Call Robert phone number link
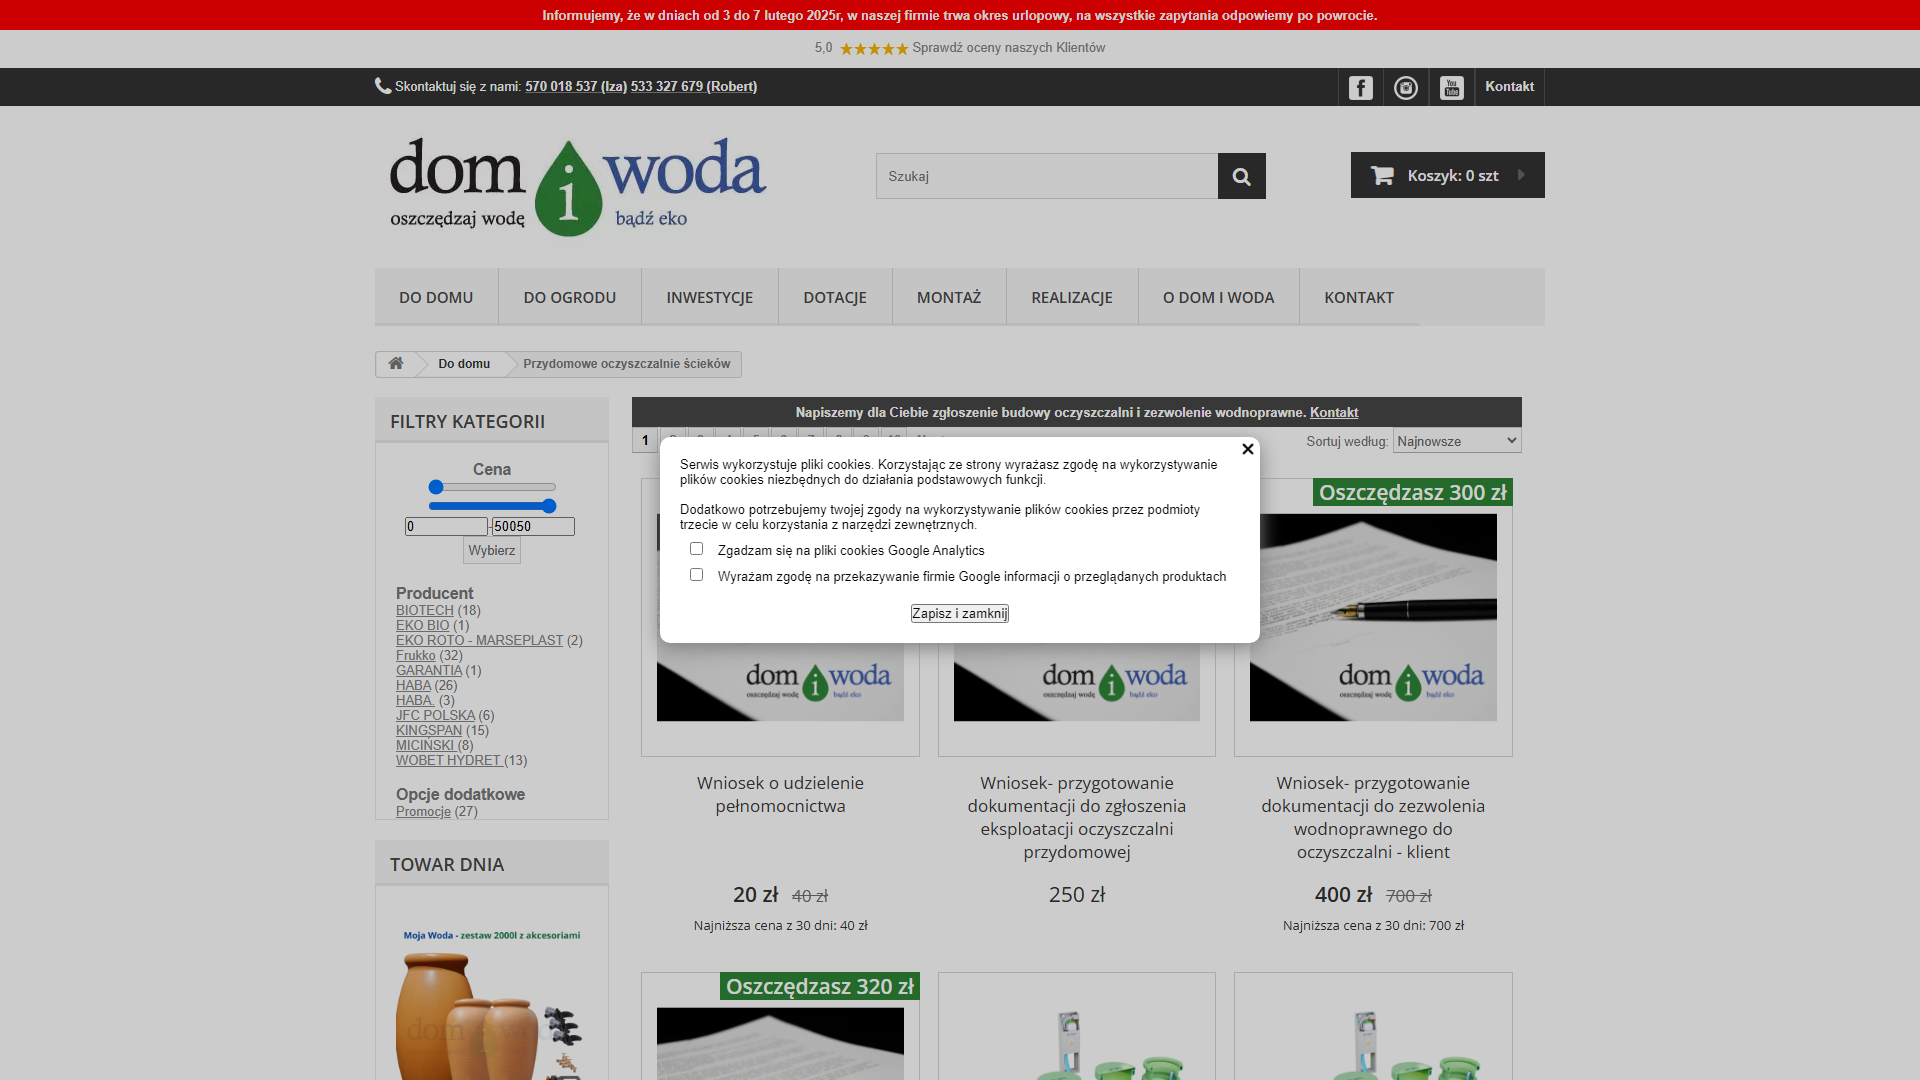The image size is (1920, 1080). click(694, 87)
